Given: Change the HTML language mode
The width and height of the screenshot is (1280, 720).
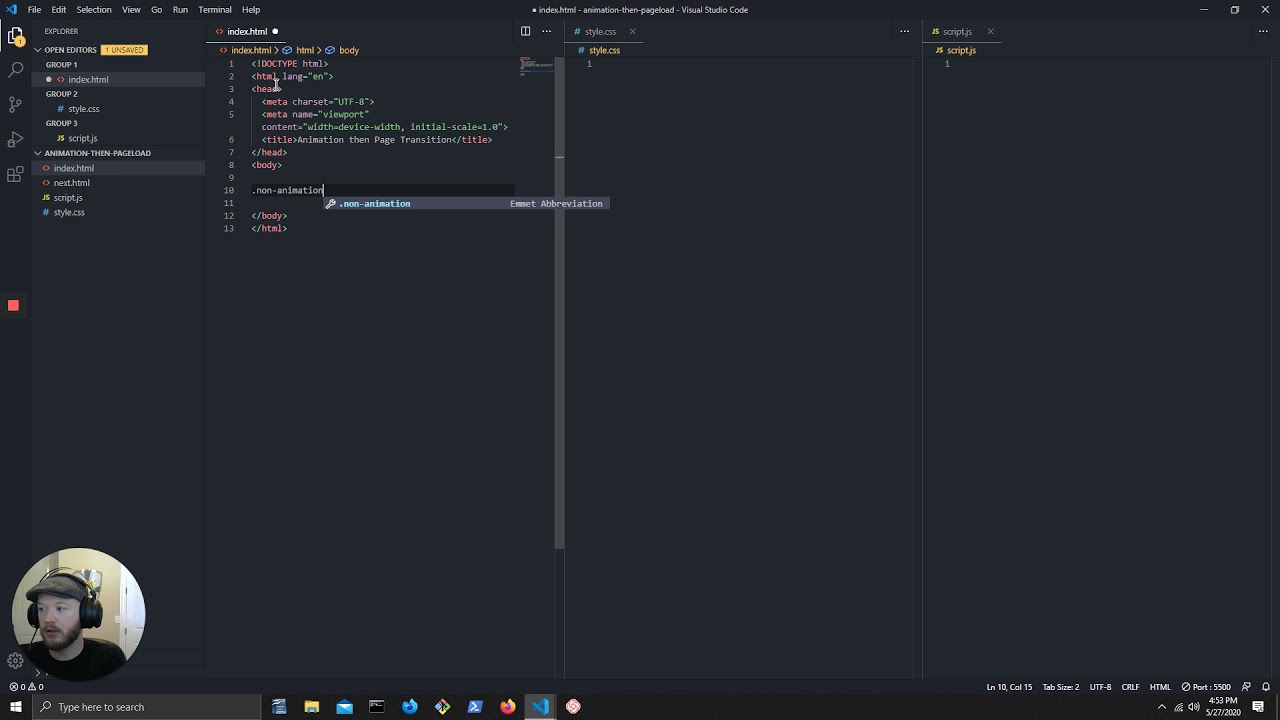Looking at the screenshot, I should point(1160,687).
